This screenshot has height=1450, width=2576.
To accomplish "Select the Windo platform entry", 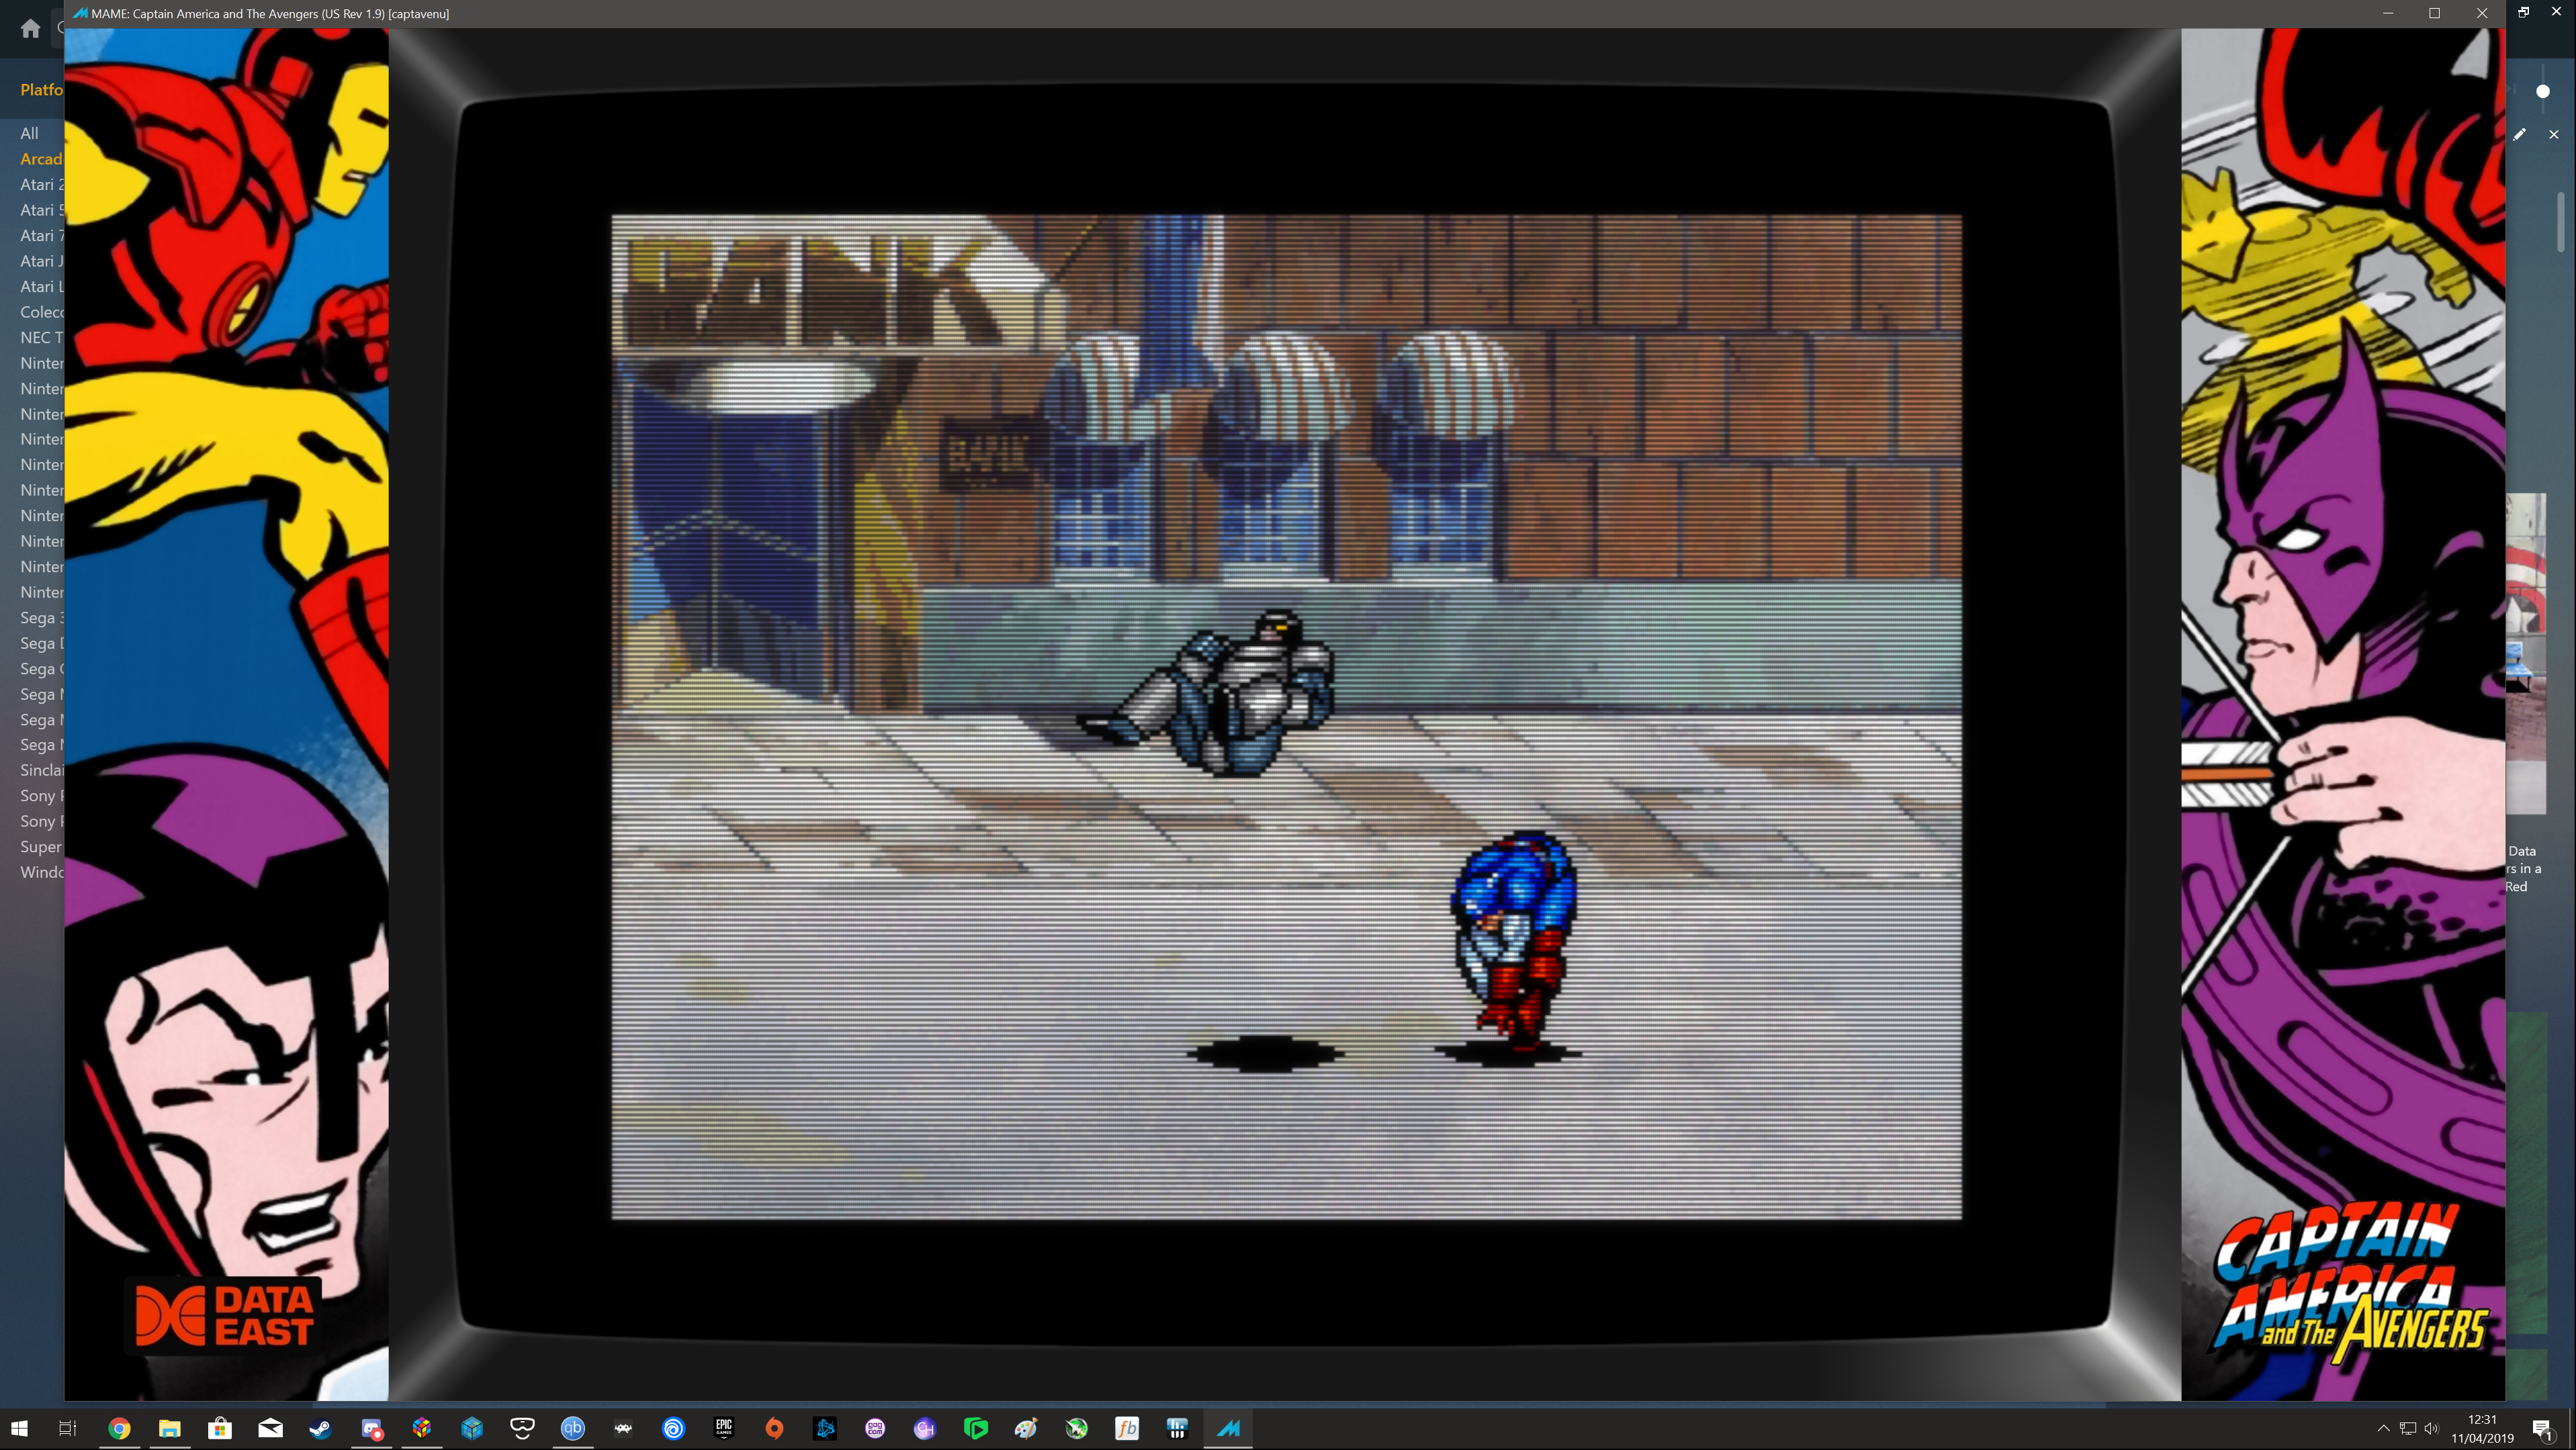I will point(41,872).
